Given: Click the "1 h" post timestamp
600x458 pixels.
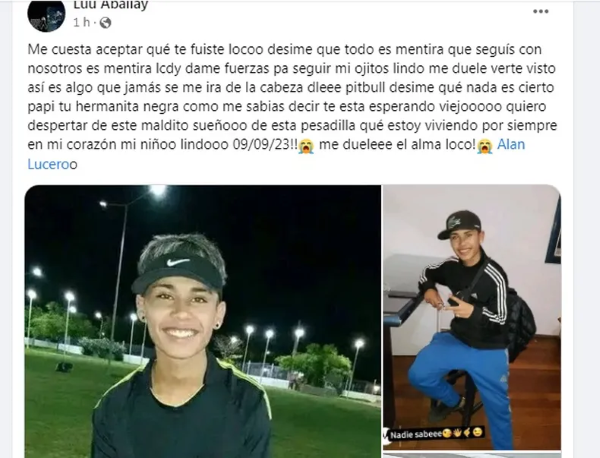Looking at the screenshot, I should click(81, 23).
